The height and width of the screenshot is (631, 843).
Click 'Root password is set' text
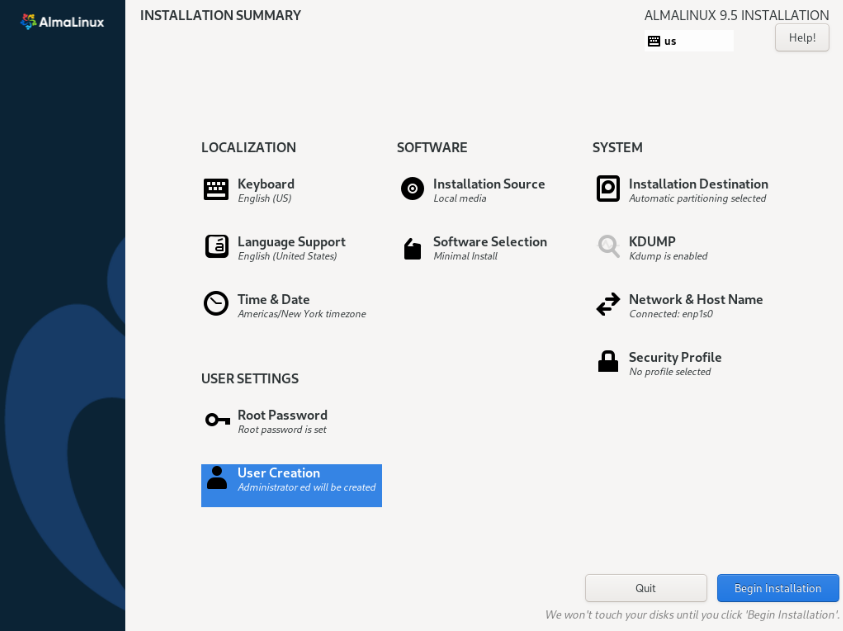point(282,429)
